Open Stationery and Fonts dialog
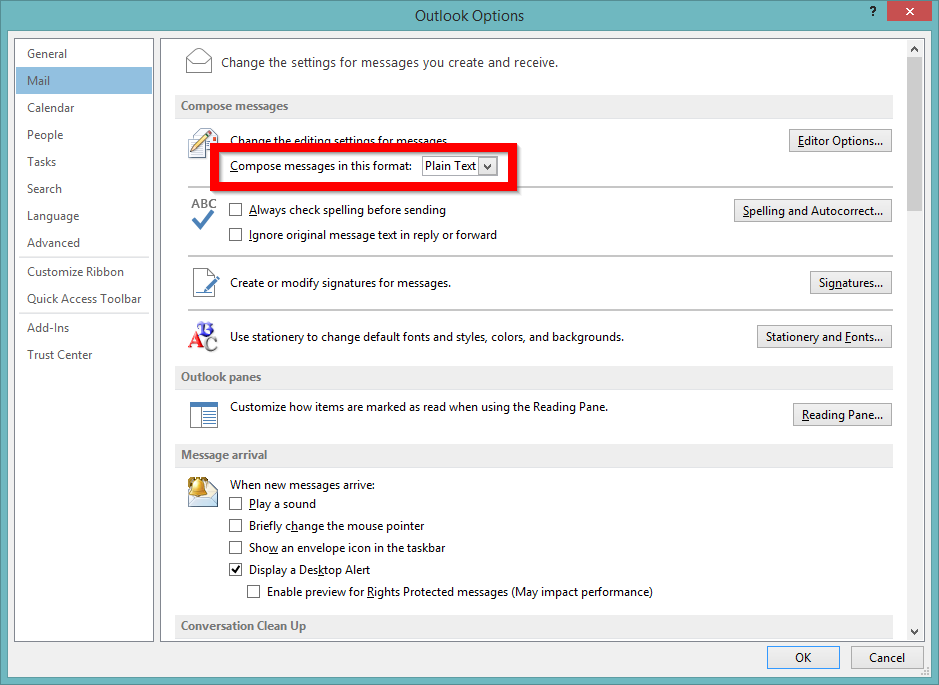 click(824, 337)
